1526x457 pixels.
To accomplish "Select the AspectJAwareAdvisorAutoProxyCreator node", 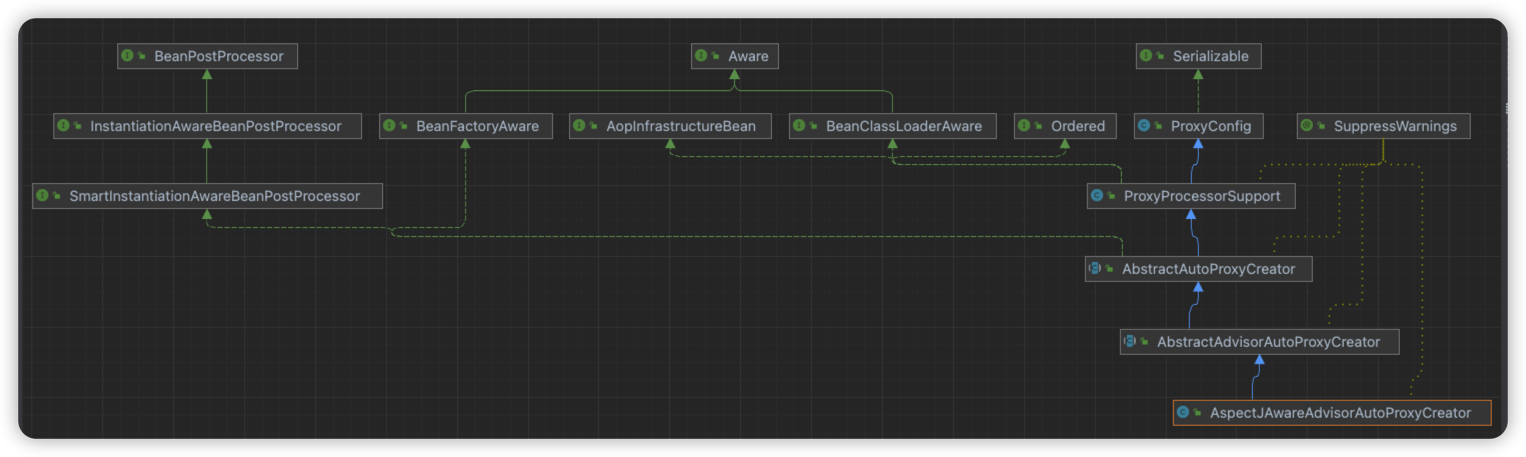I will [x=1332, y=412].
